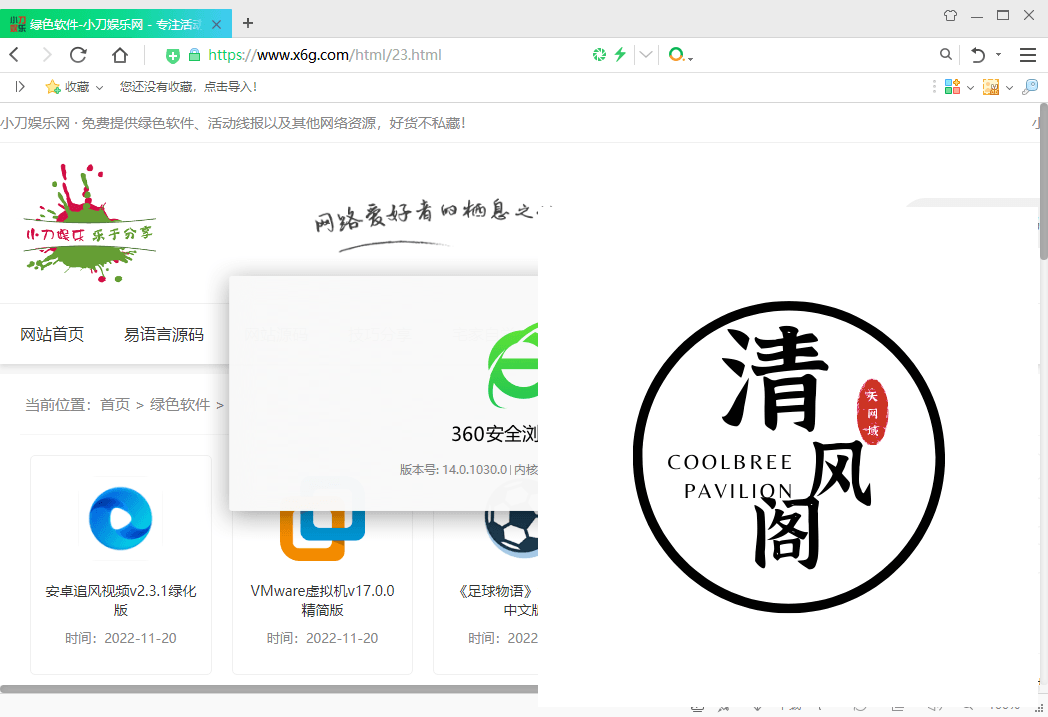Click the undo closed-tab arrow
Viewport: 1048px width, 717px height.
978,55
